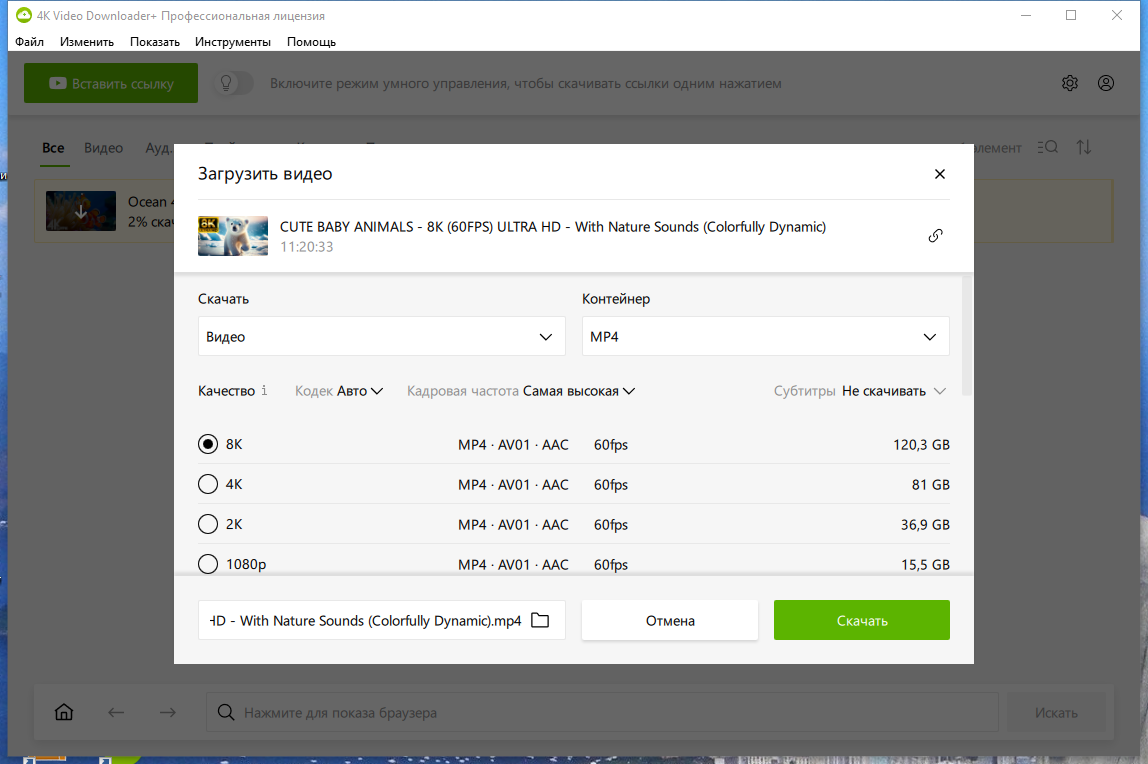Click the video duration 11:20:33
The height and width of the screenshot is (764, 1148).
pyautogui.click(x=306, y=247)
